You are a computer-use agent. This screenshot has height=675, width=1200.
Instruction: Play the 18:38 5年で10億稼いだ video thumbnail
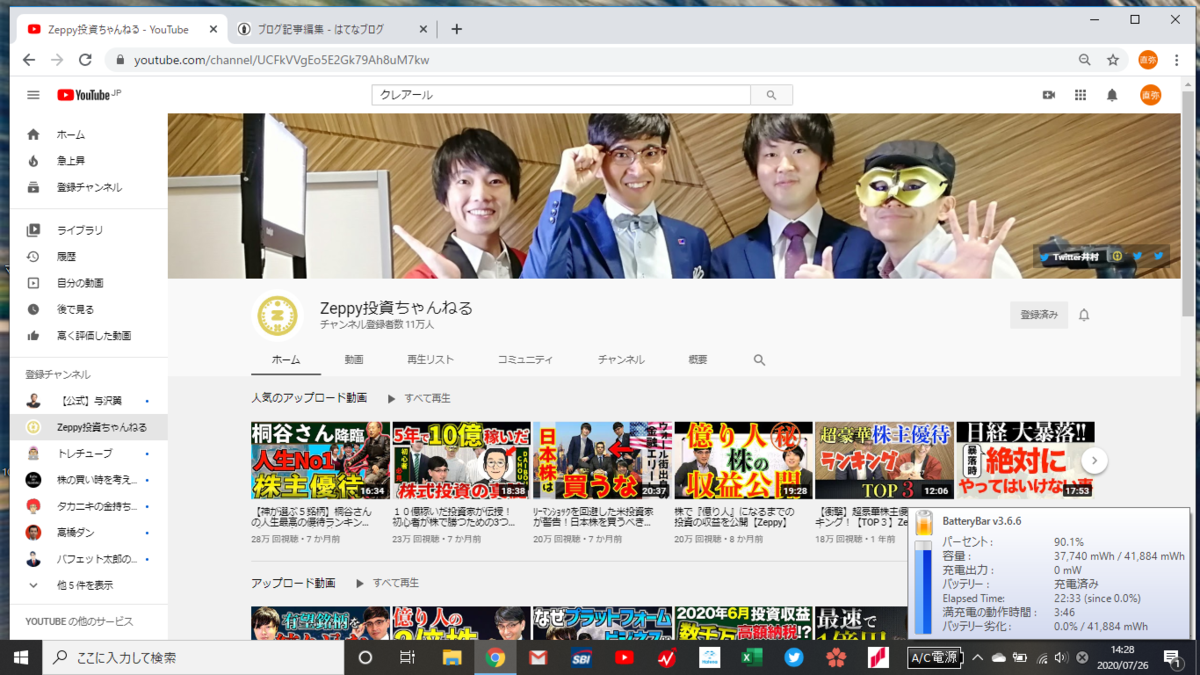(461, 460)
